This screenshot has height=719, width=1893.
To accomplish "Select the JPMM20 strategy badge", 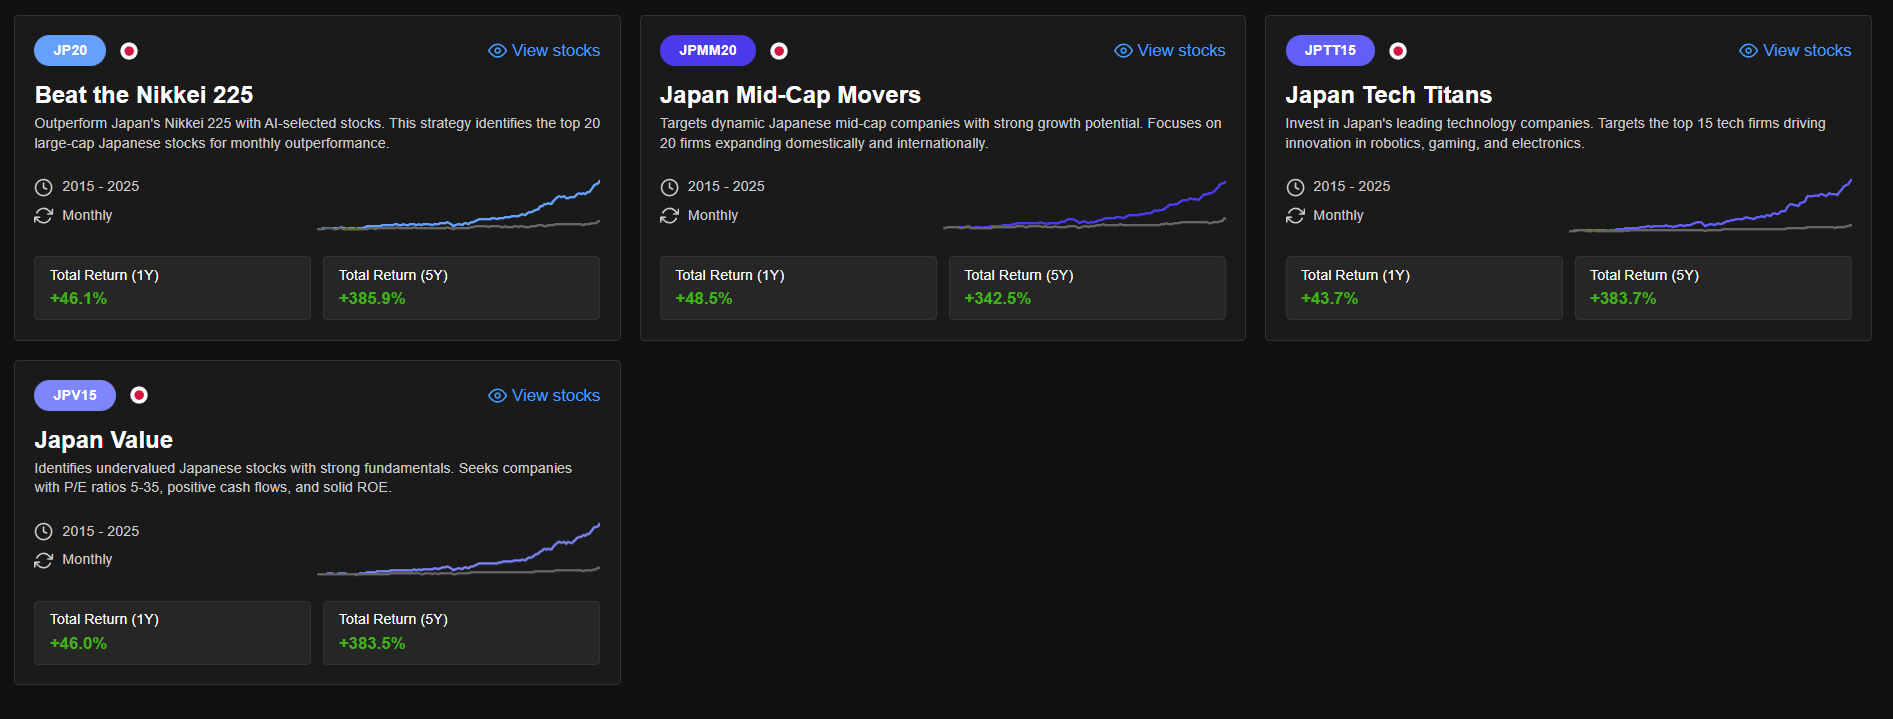I will (707, 50).
